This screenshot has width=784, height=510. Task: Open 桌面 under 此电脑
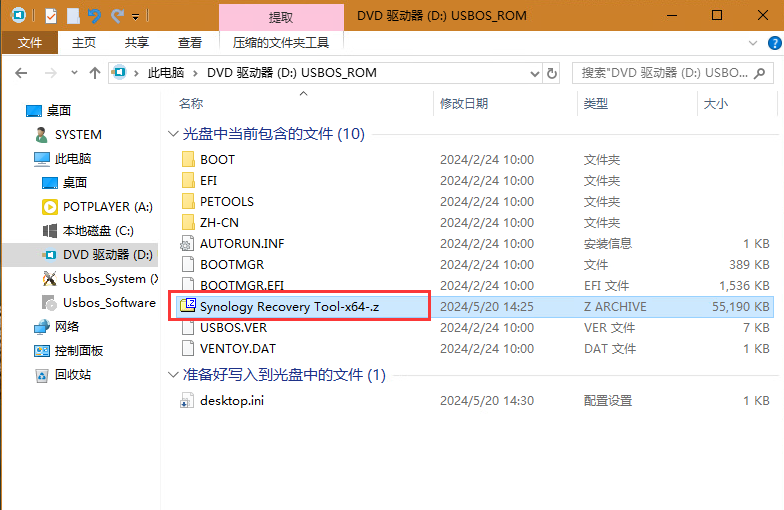point(64,182)
